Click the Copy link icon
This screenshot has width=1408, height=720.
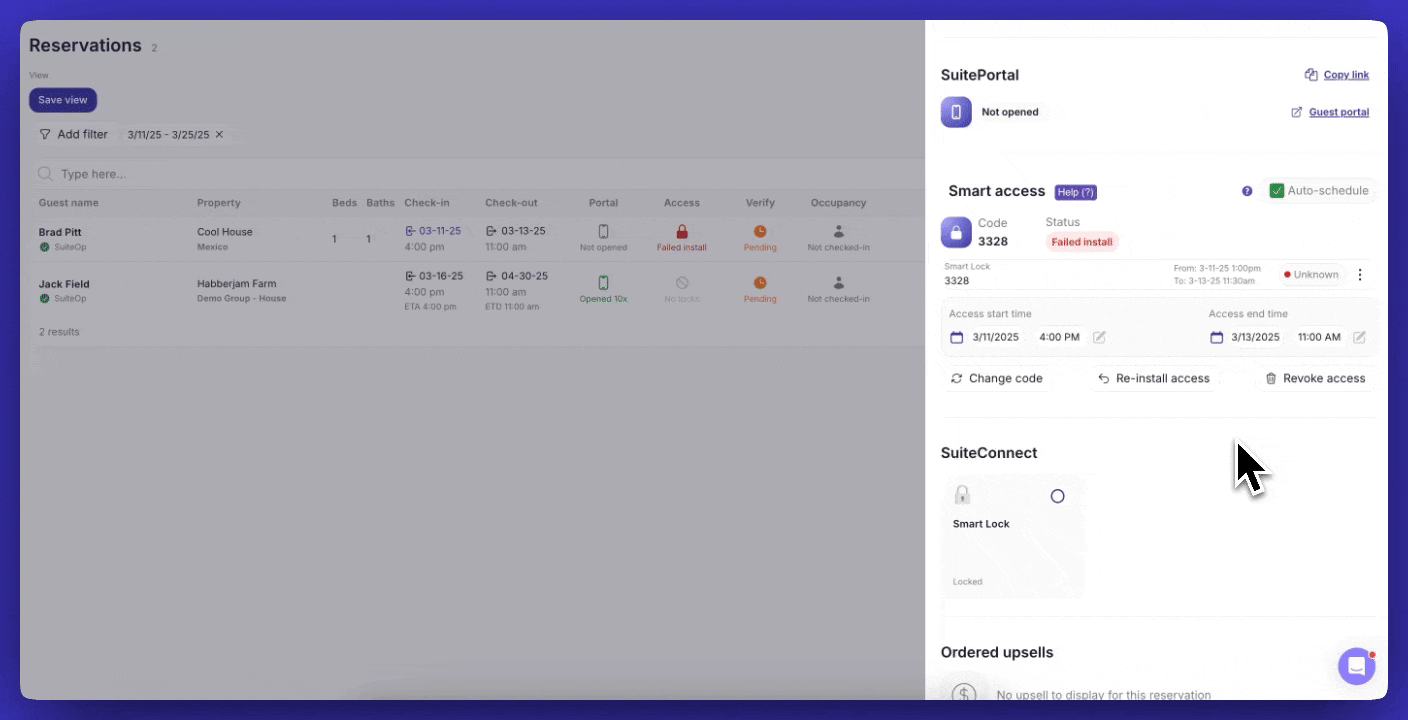tap(1310, 75)
